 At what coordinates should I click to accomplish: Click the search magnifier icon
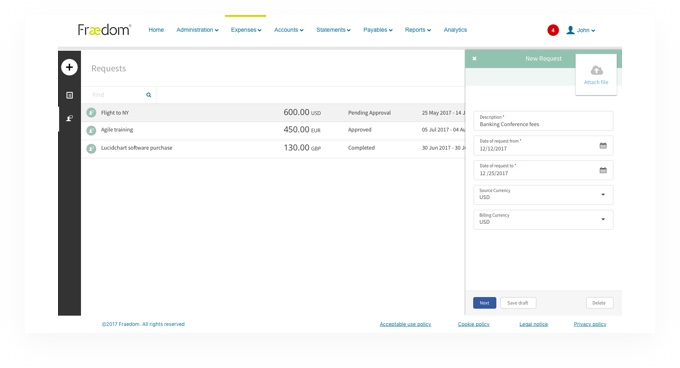148,95
